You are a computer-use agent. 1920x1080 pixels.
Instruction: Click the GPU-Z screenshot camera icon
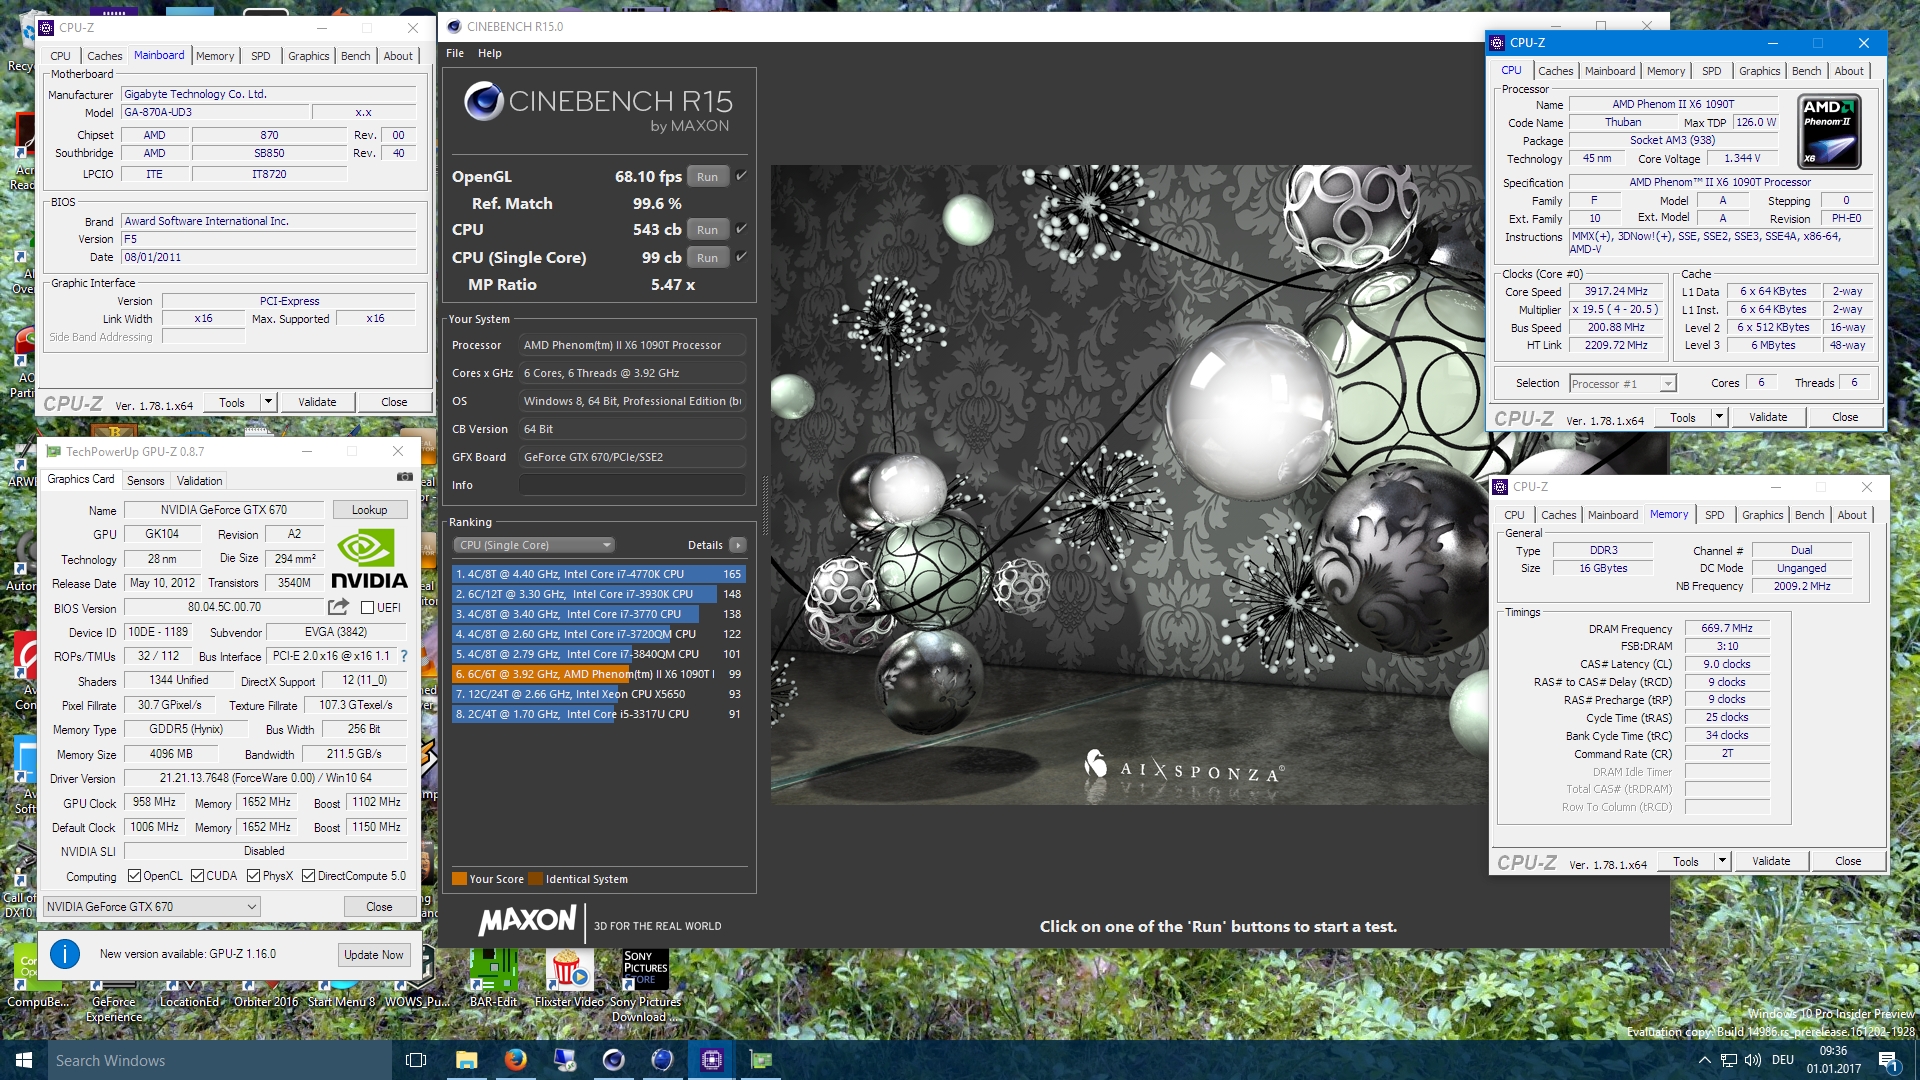[404, 477]
